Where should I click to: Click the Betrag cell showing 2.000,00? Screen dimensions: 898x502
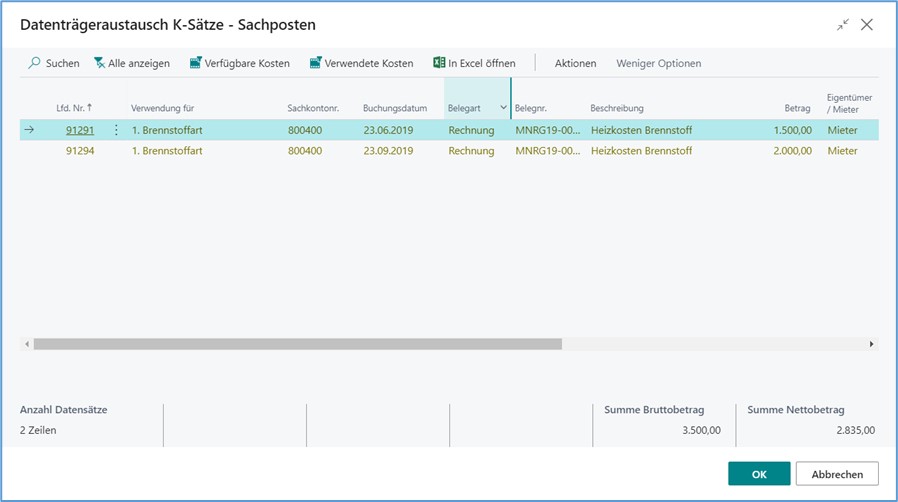coord(792,151)
